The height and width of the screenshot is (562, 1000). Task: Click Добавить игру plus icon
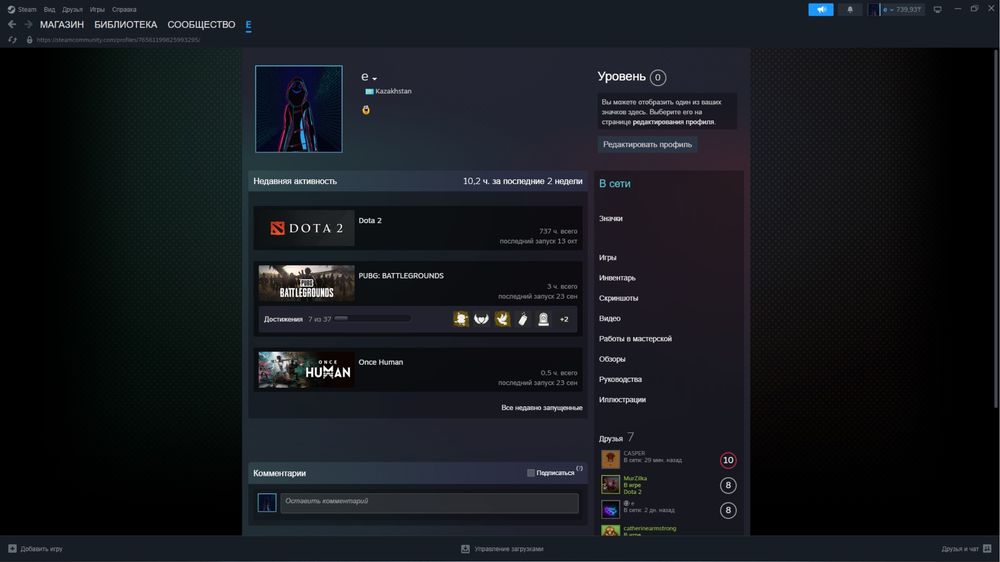(x=12, y=549)
